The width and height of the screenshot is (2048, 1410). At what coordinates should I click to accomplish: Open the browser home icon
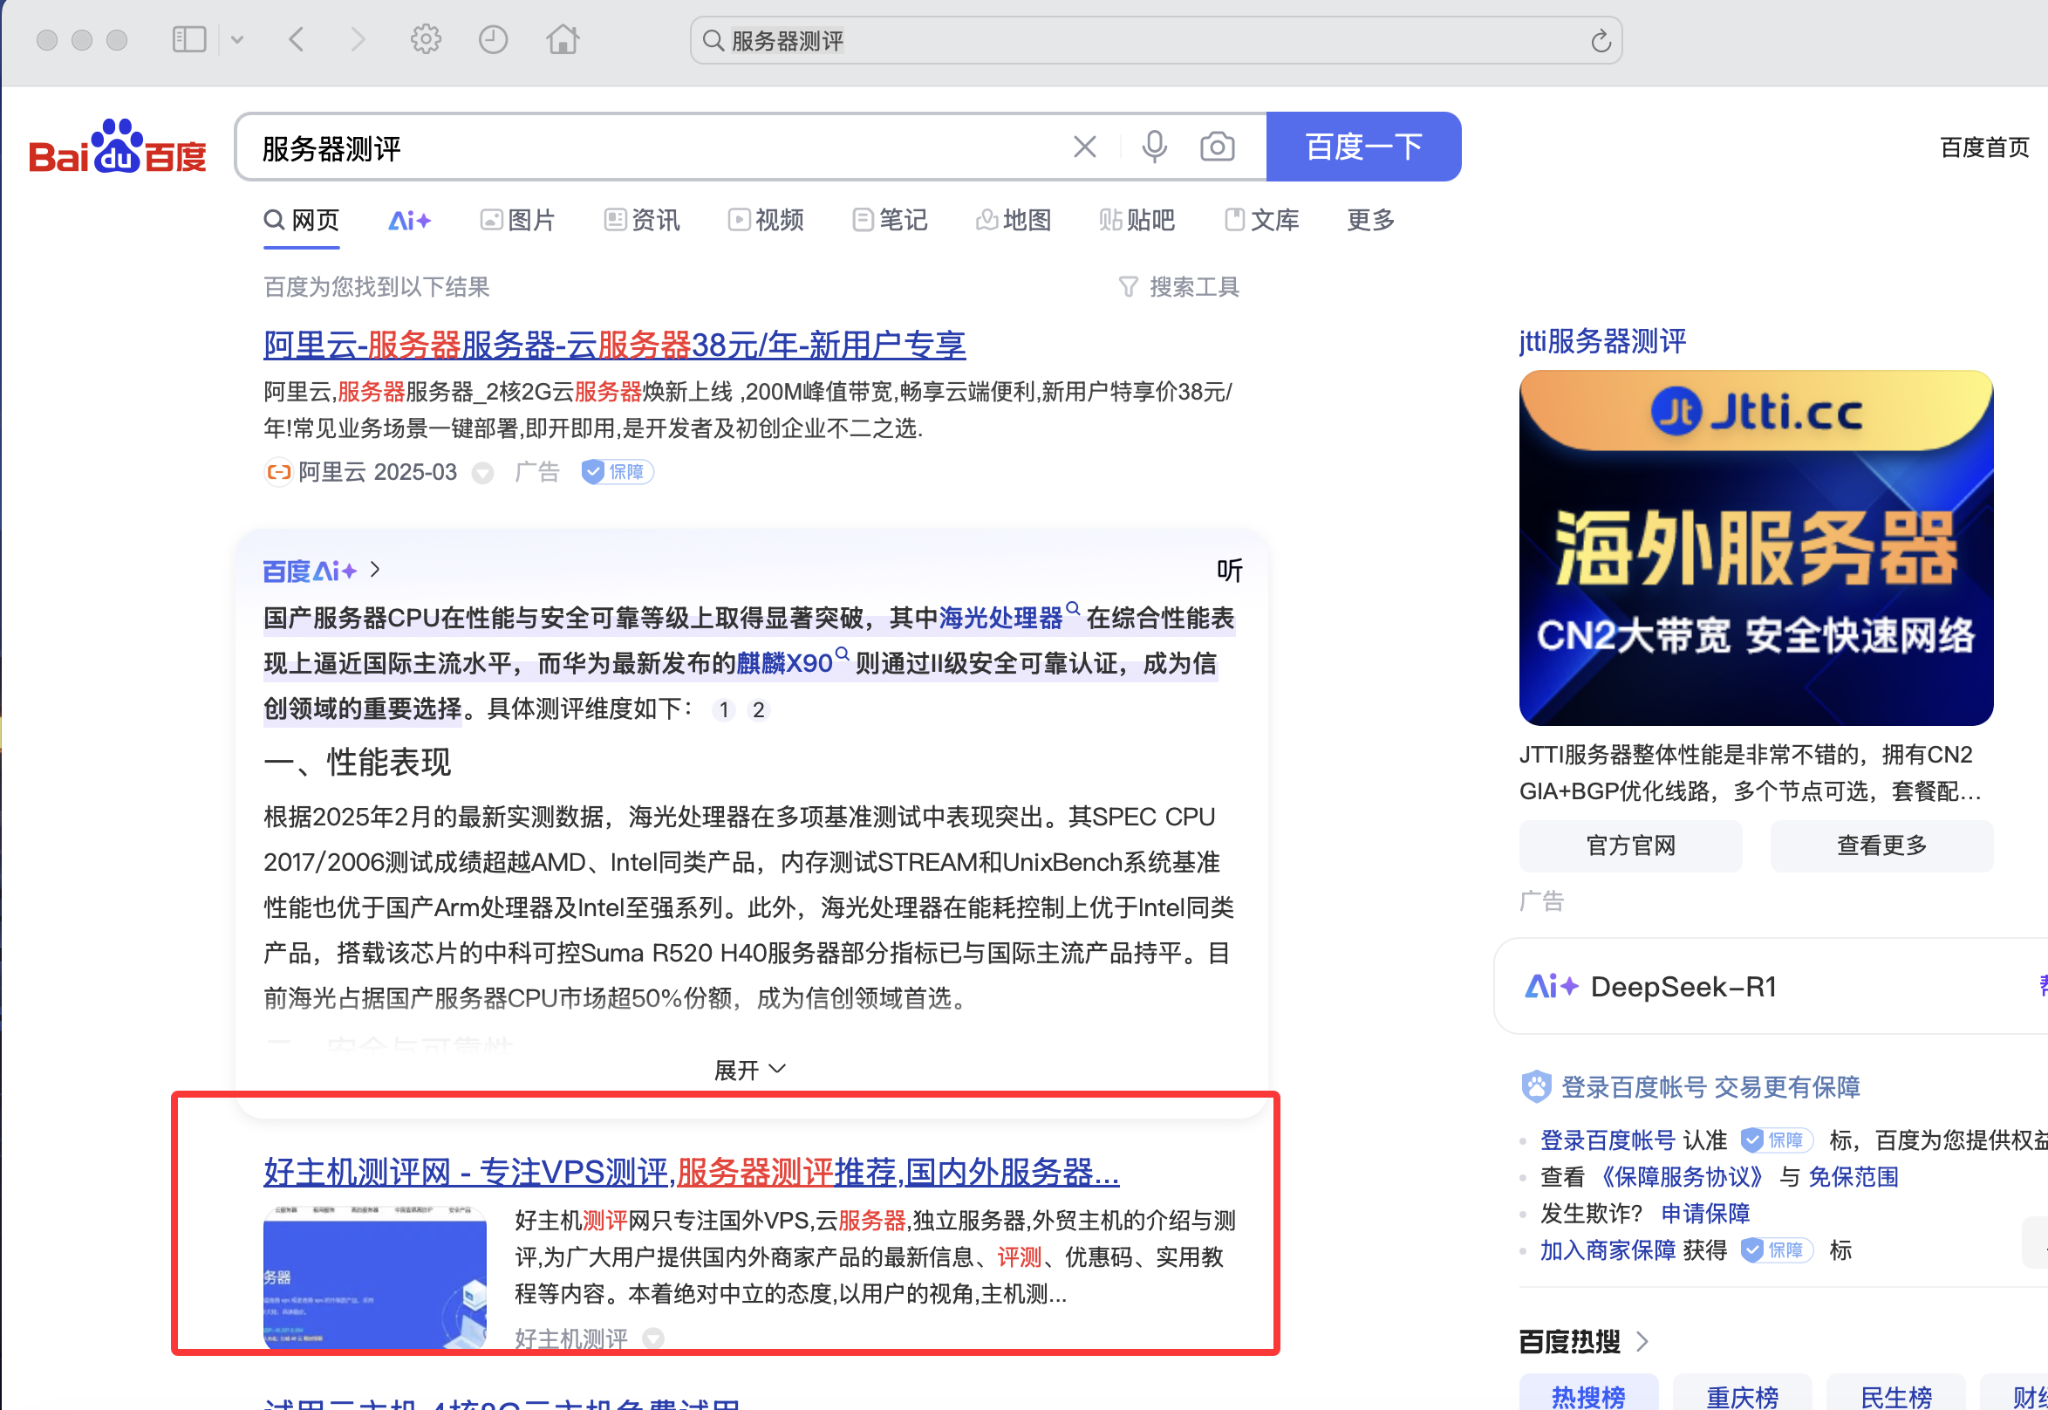pyautogui.click(x=562, y=40)
